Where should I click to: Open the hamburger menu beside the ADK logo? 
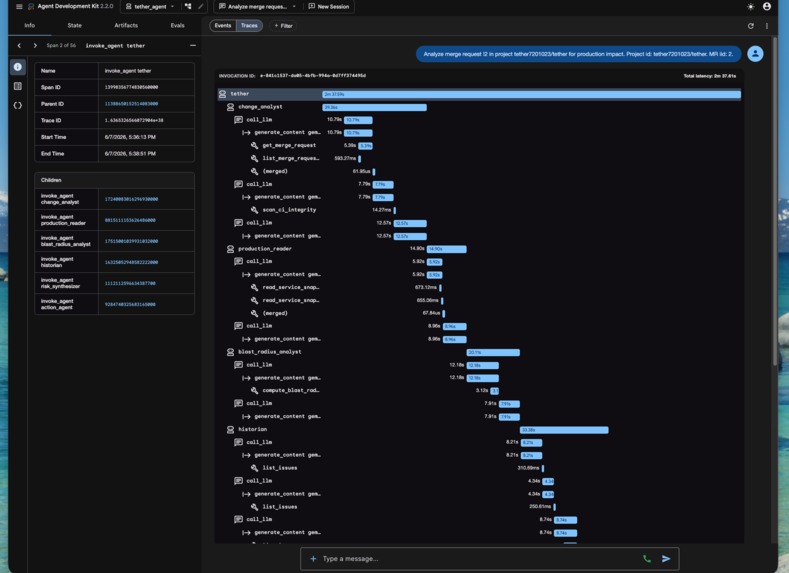(x=19, y=7)
